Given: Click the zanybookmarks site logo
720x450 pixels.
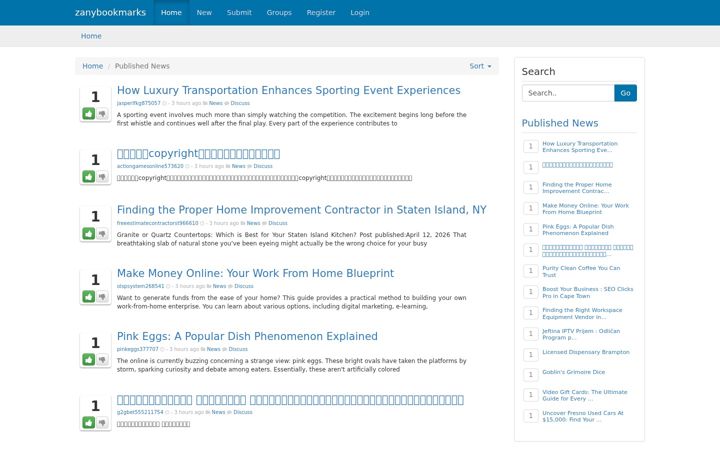Looking at the screenshot, I should [110, 12].
